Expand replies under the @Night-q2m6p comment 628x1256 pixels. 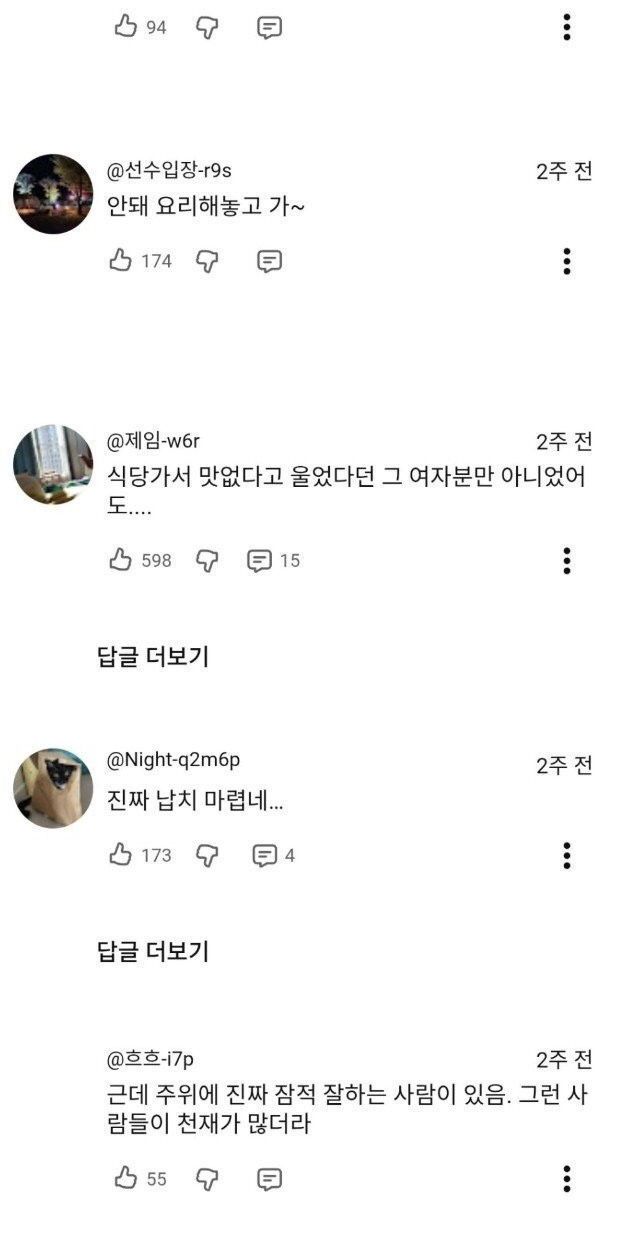coord(153,951)
